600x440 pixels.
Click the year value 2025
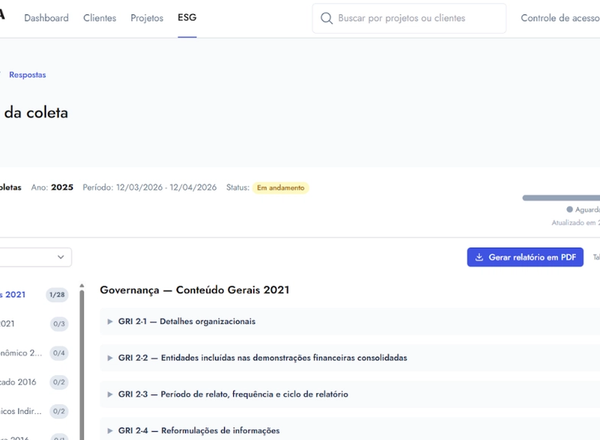click(x=62, y=187)
